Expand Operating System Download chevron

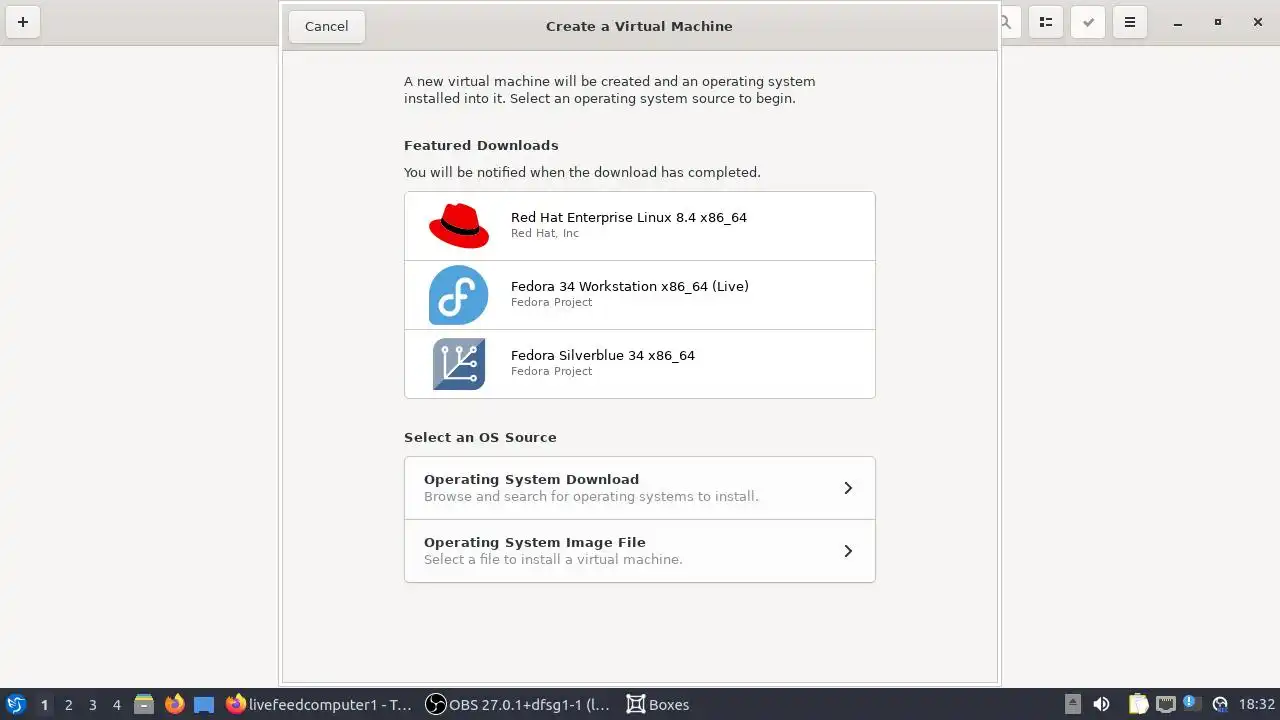tap(848, 488)
